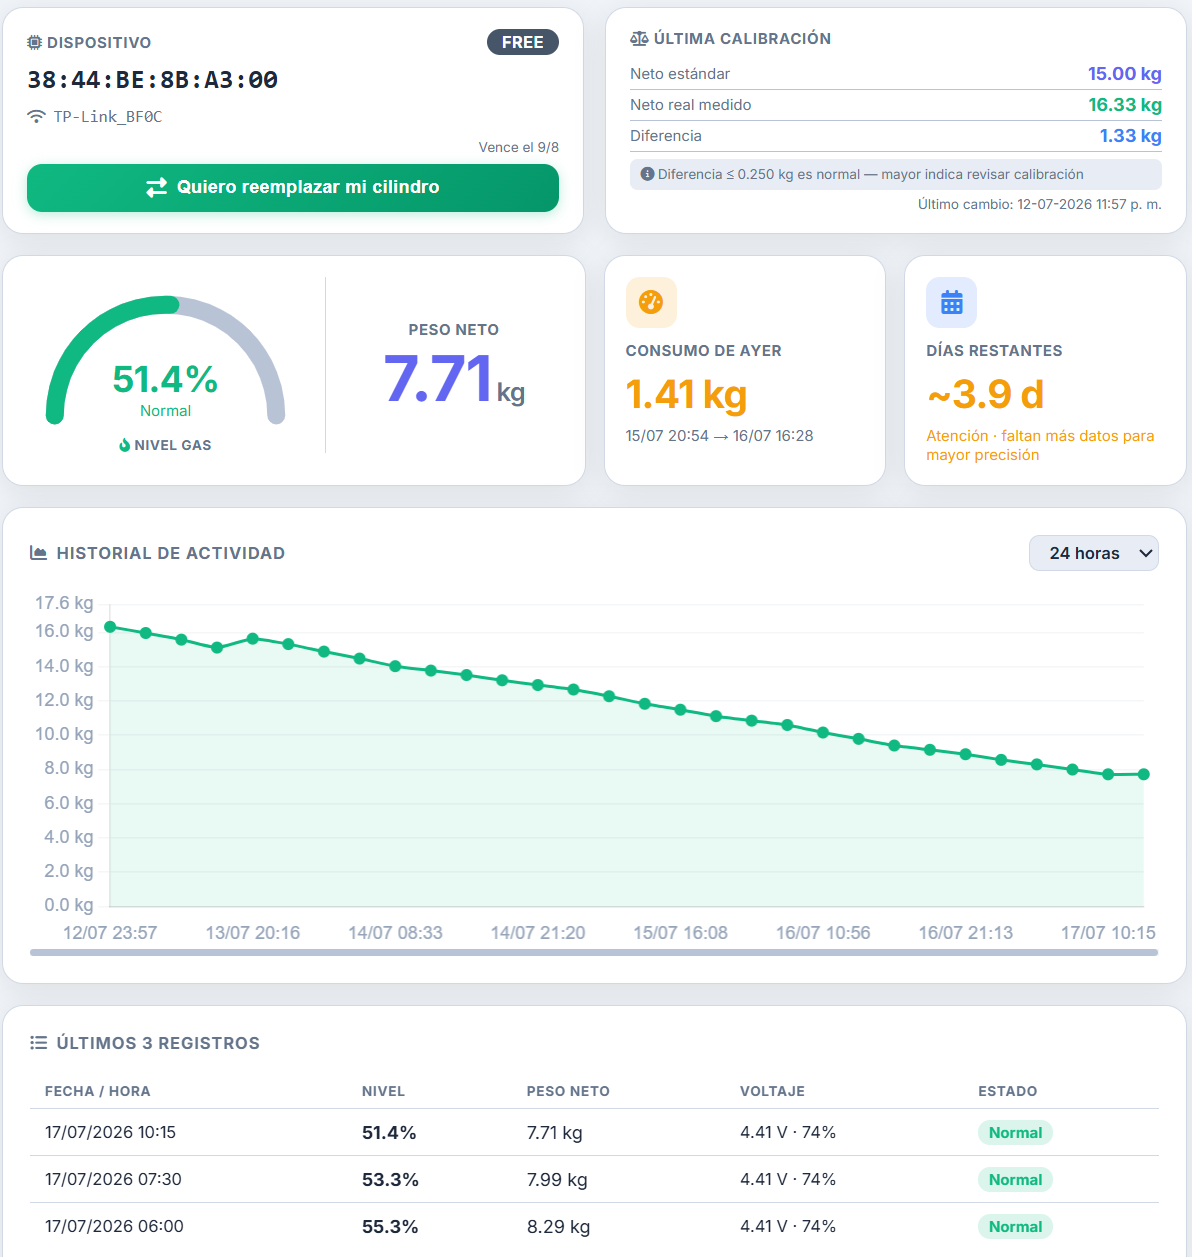Viewport: 1192px width, 1257px height.
Task: Click the Último cambio timestamp
Action: [x=1040, y=204]
